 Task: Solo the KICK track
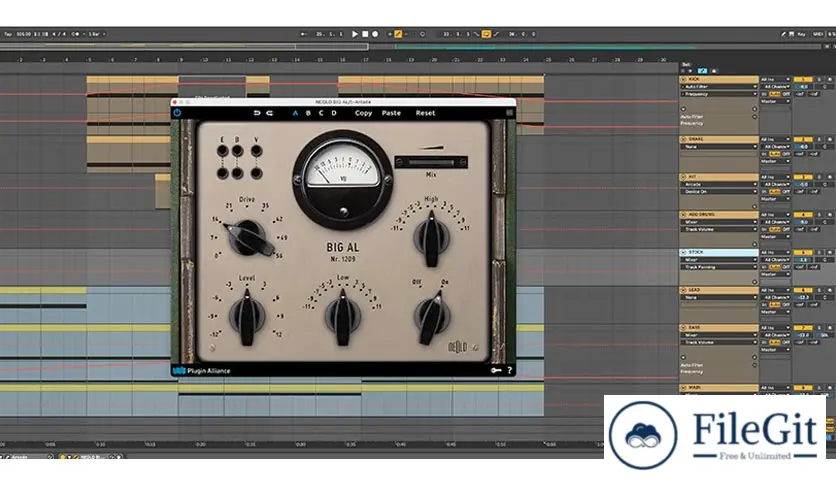point(819,79)
